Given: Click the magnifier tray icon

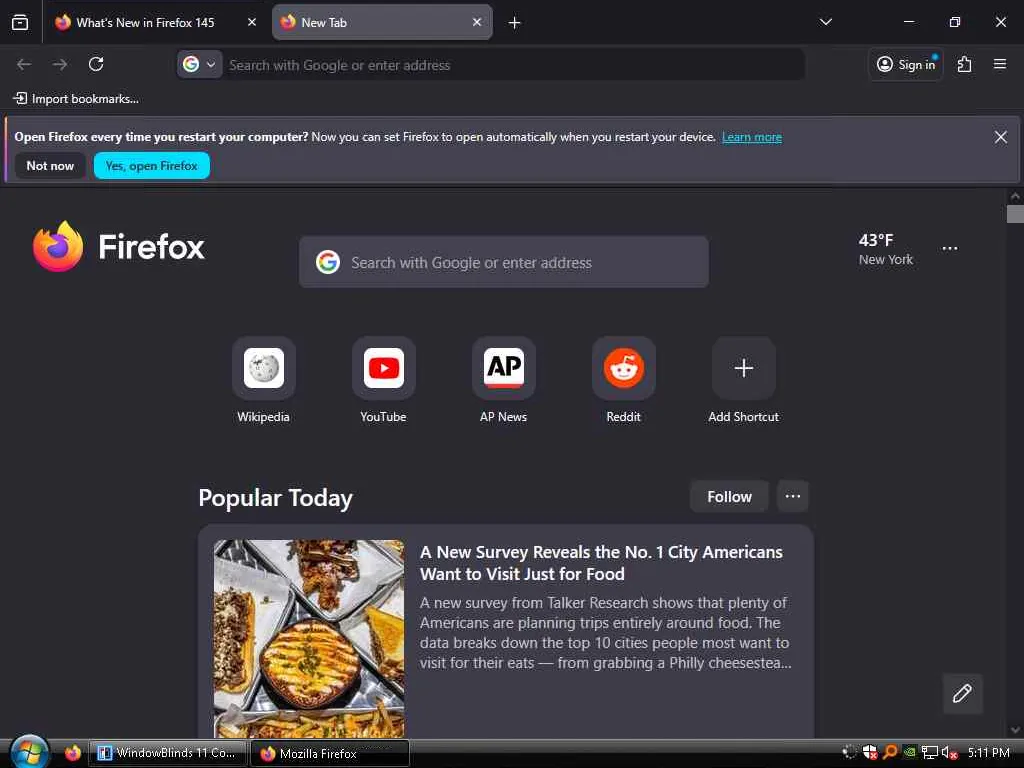Looking at the screenshot, I should (x=889, y=753).
